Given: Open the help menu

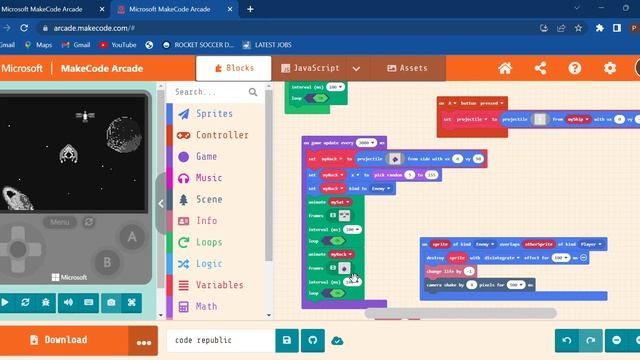Looking at the screenshot, I should [575, 68].
